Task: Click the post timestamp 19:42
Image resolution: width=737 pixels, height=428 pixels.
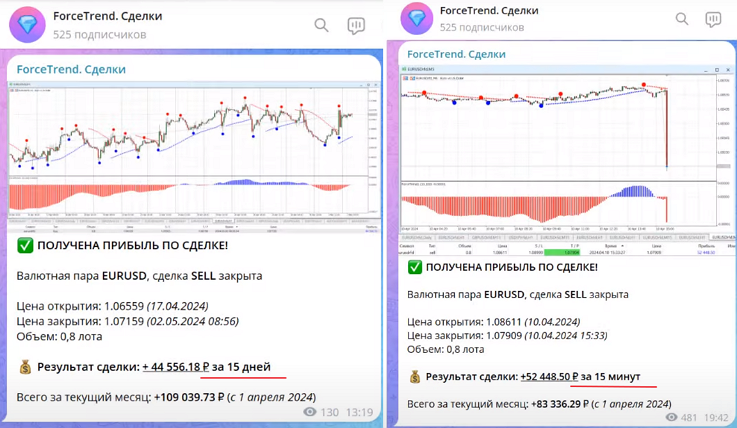Action: pos(716,418)
